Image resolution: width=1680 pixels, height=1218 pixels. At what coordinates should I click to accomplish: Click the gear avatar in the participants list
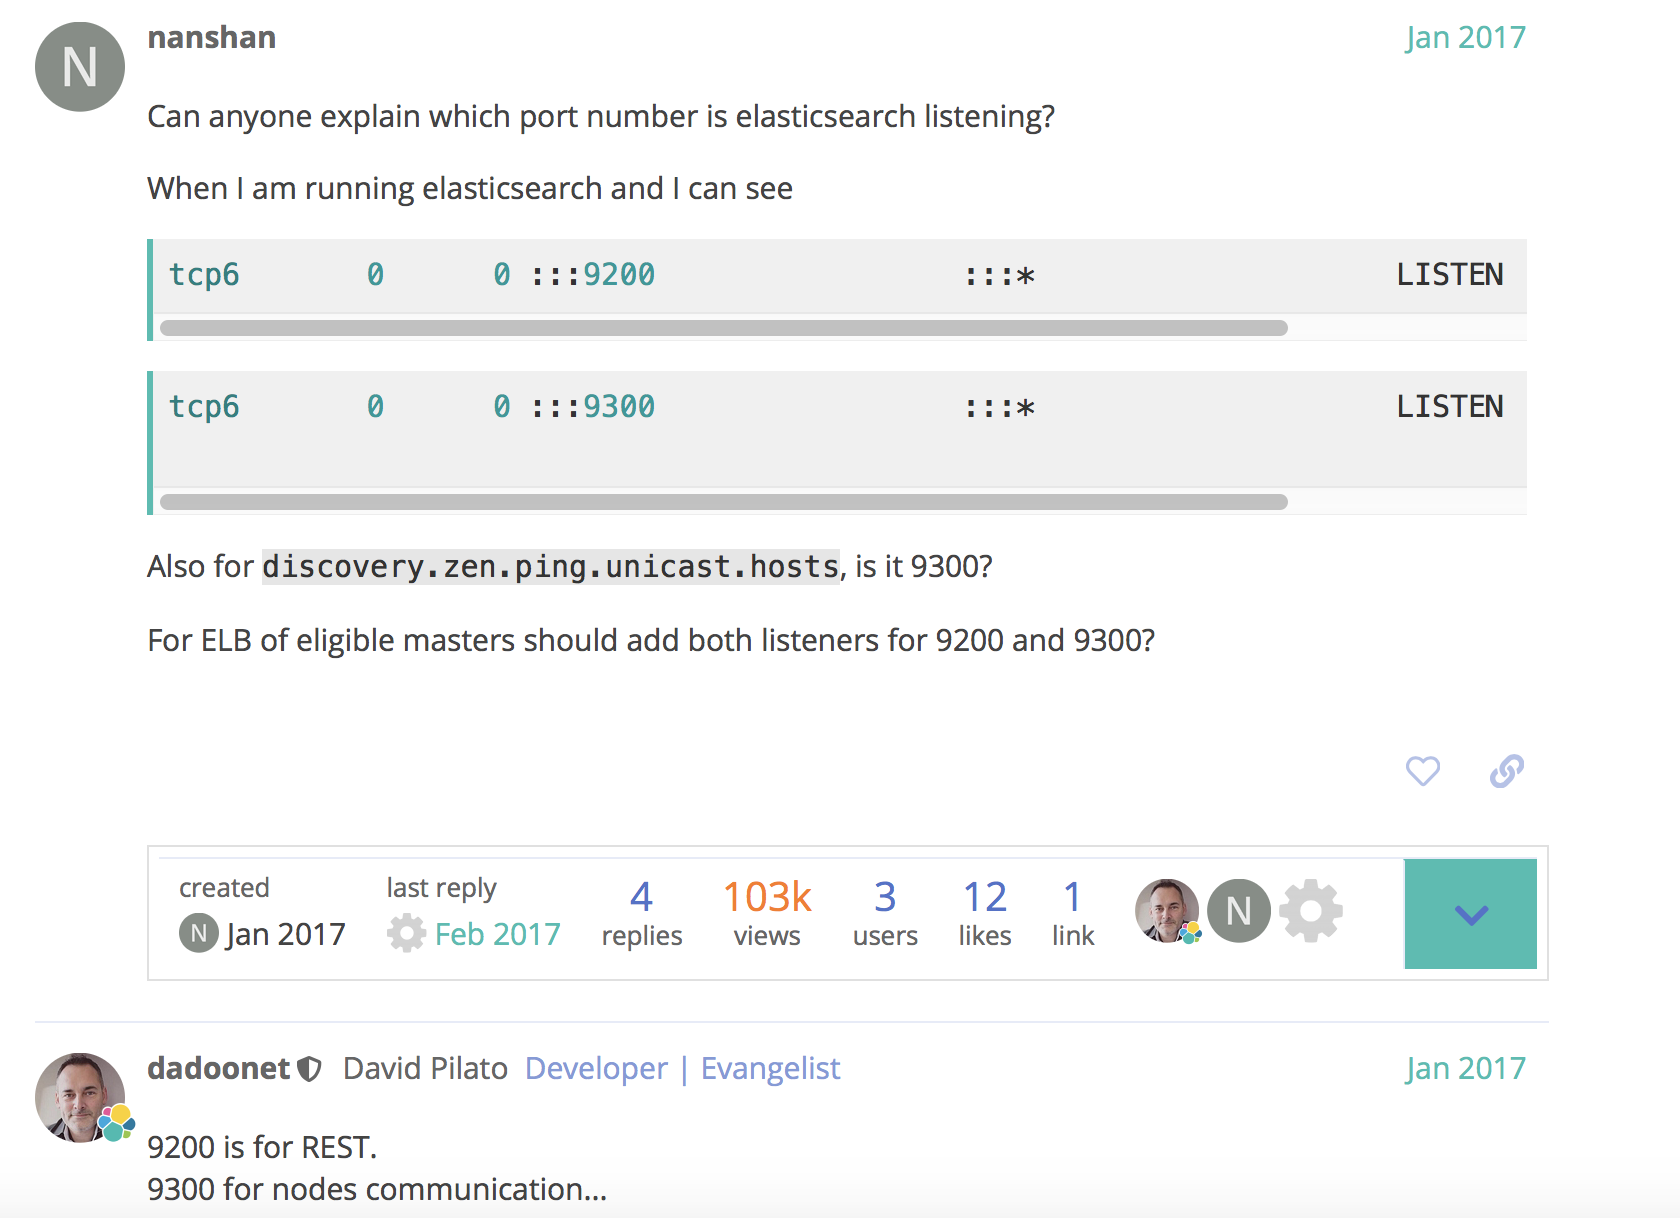[x=1310, y=911]
